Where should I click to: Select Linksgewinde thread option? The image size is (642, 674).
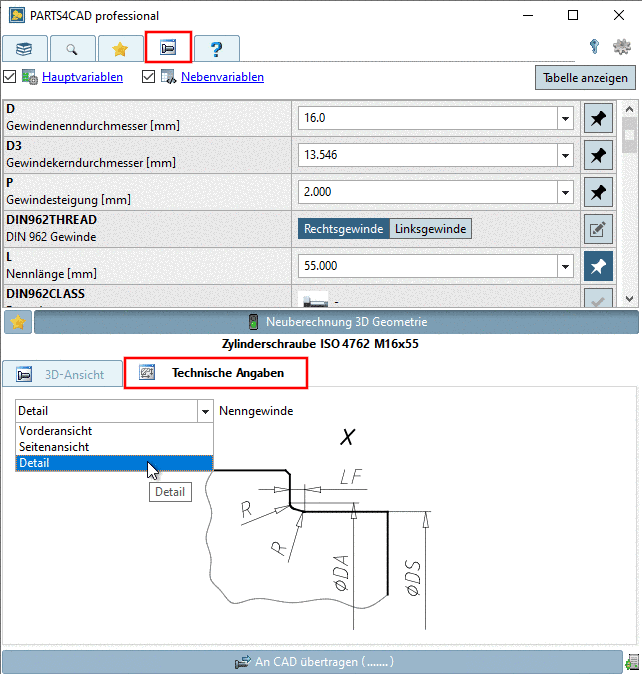431,229
